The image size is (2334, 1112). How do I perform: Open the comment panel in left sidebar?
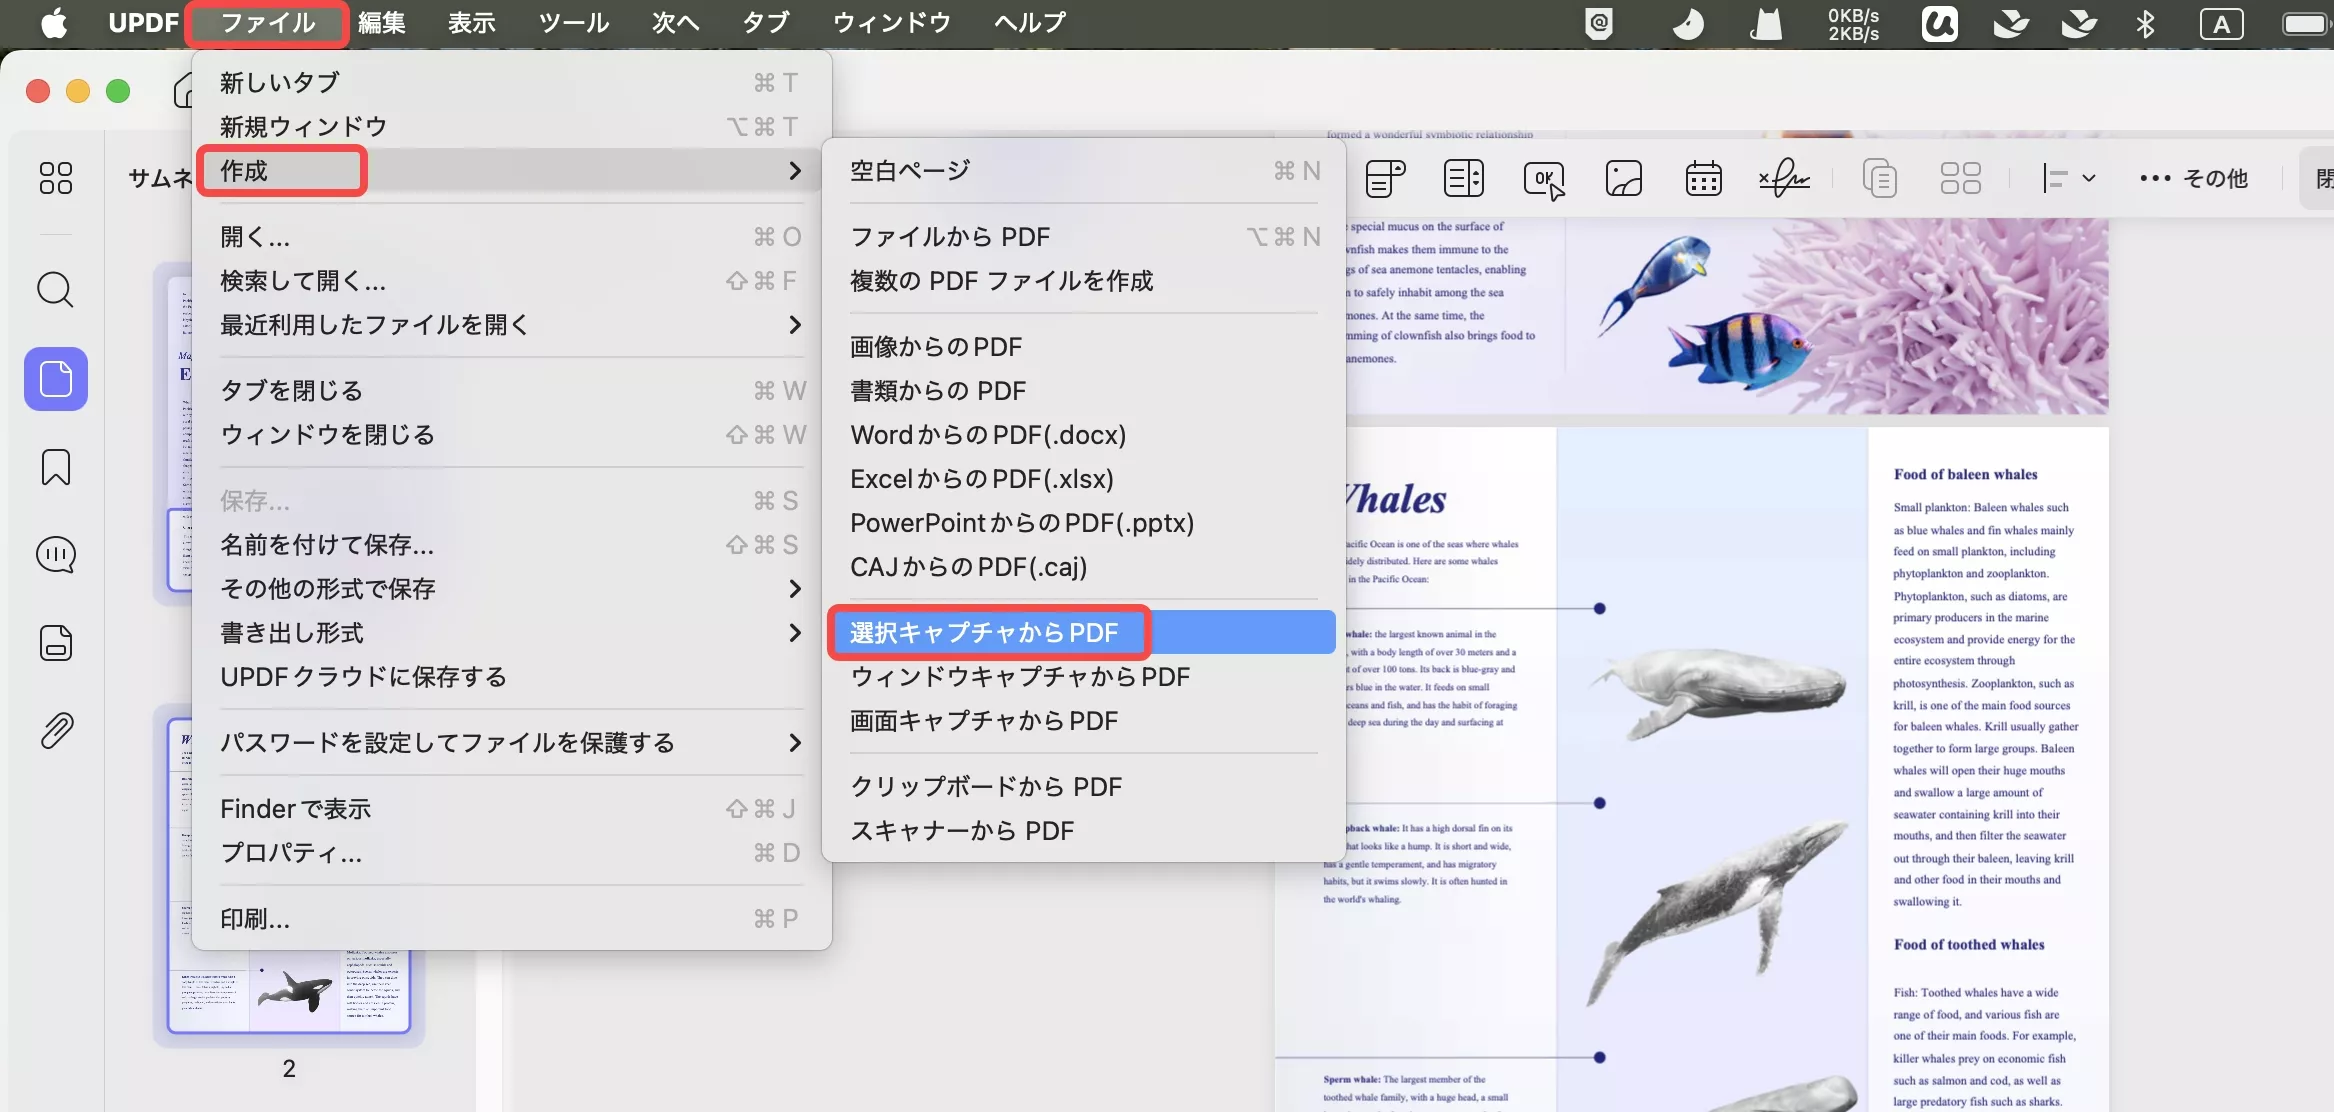tap(55, 555)
